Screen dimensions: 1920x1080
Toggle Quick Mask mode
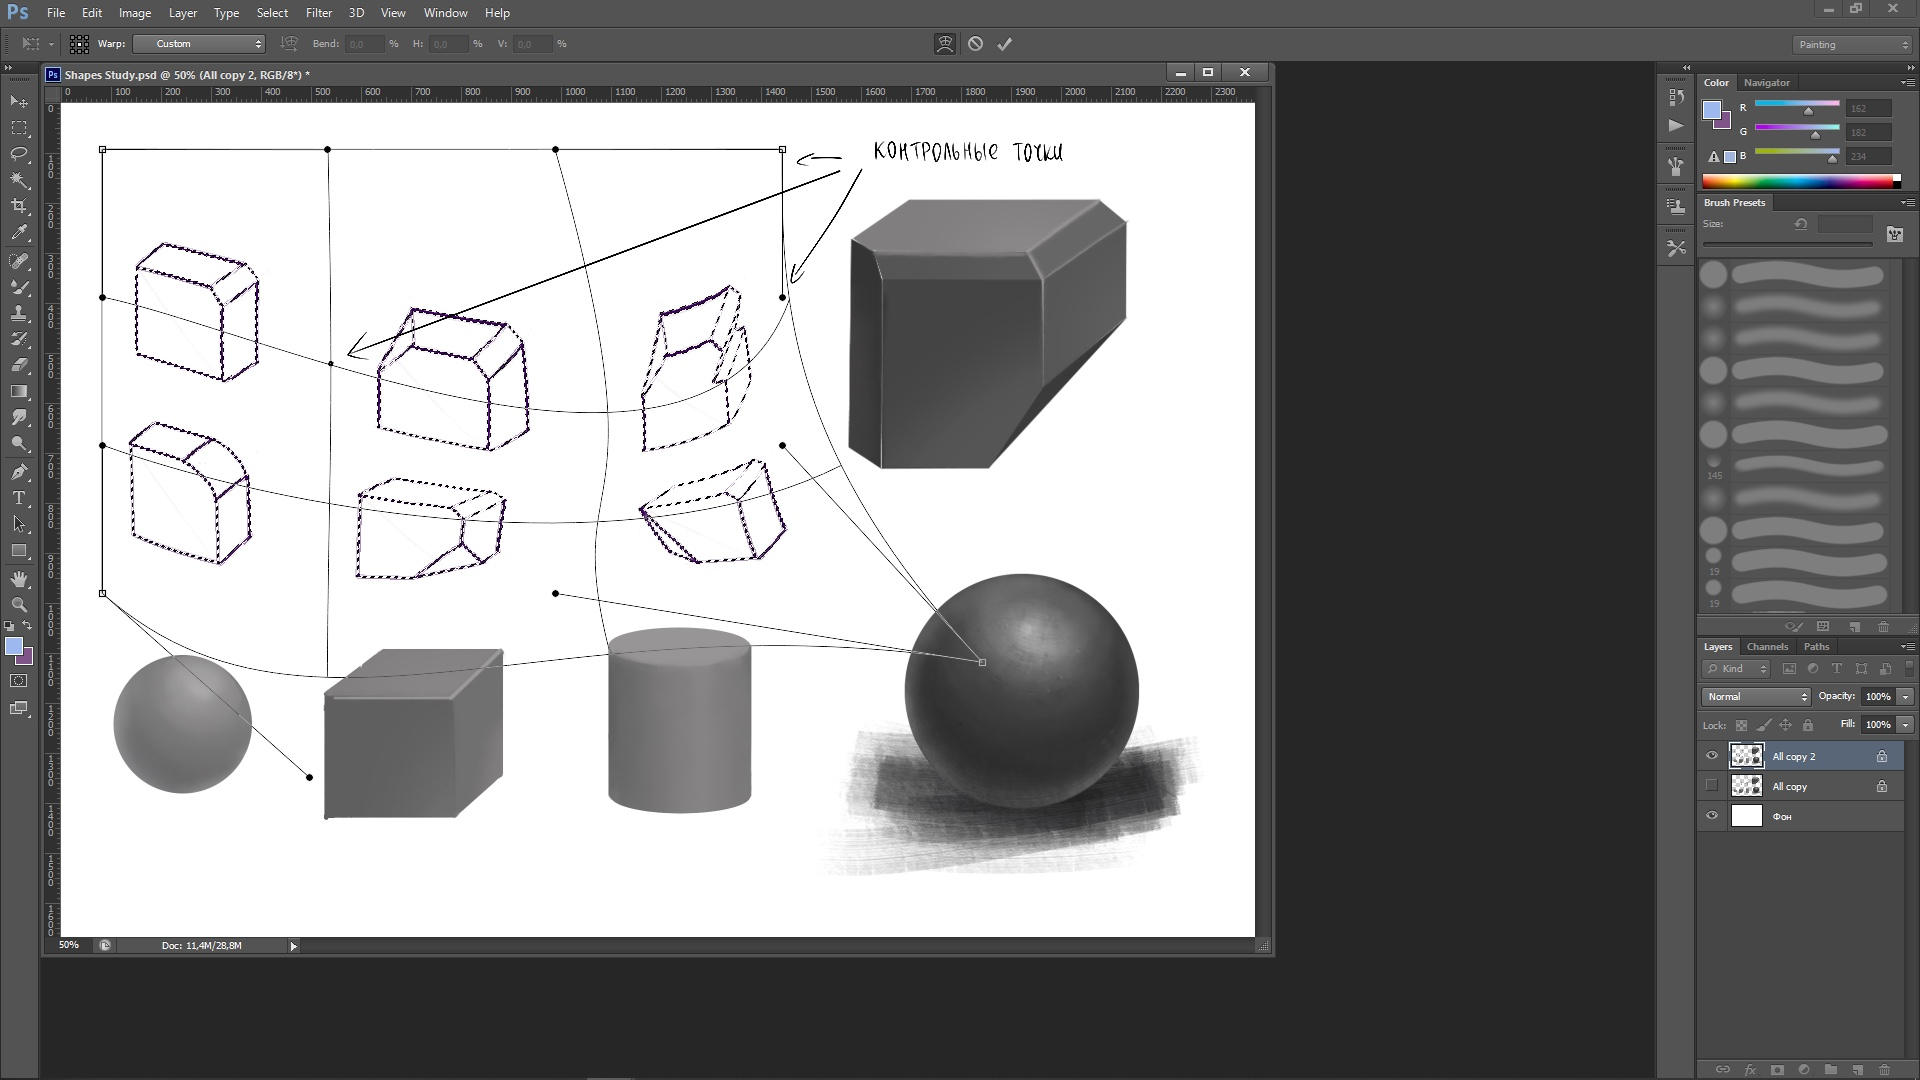click(19, 681)
